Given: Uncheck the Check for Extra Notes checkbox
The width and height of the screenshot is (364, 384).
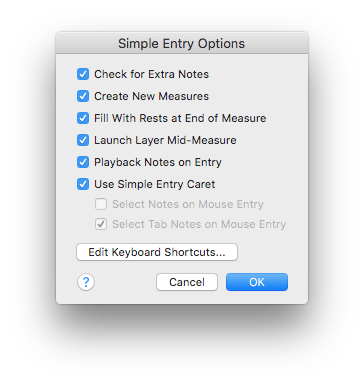Looking at the screenshot, I should pos(83,74).
